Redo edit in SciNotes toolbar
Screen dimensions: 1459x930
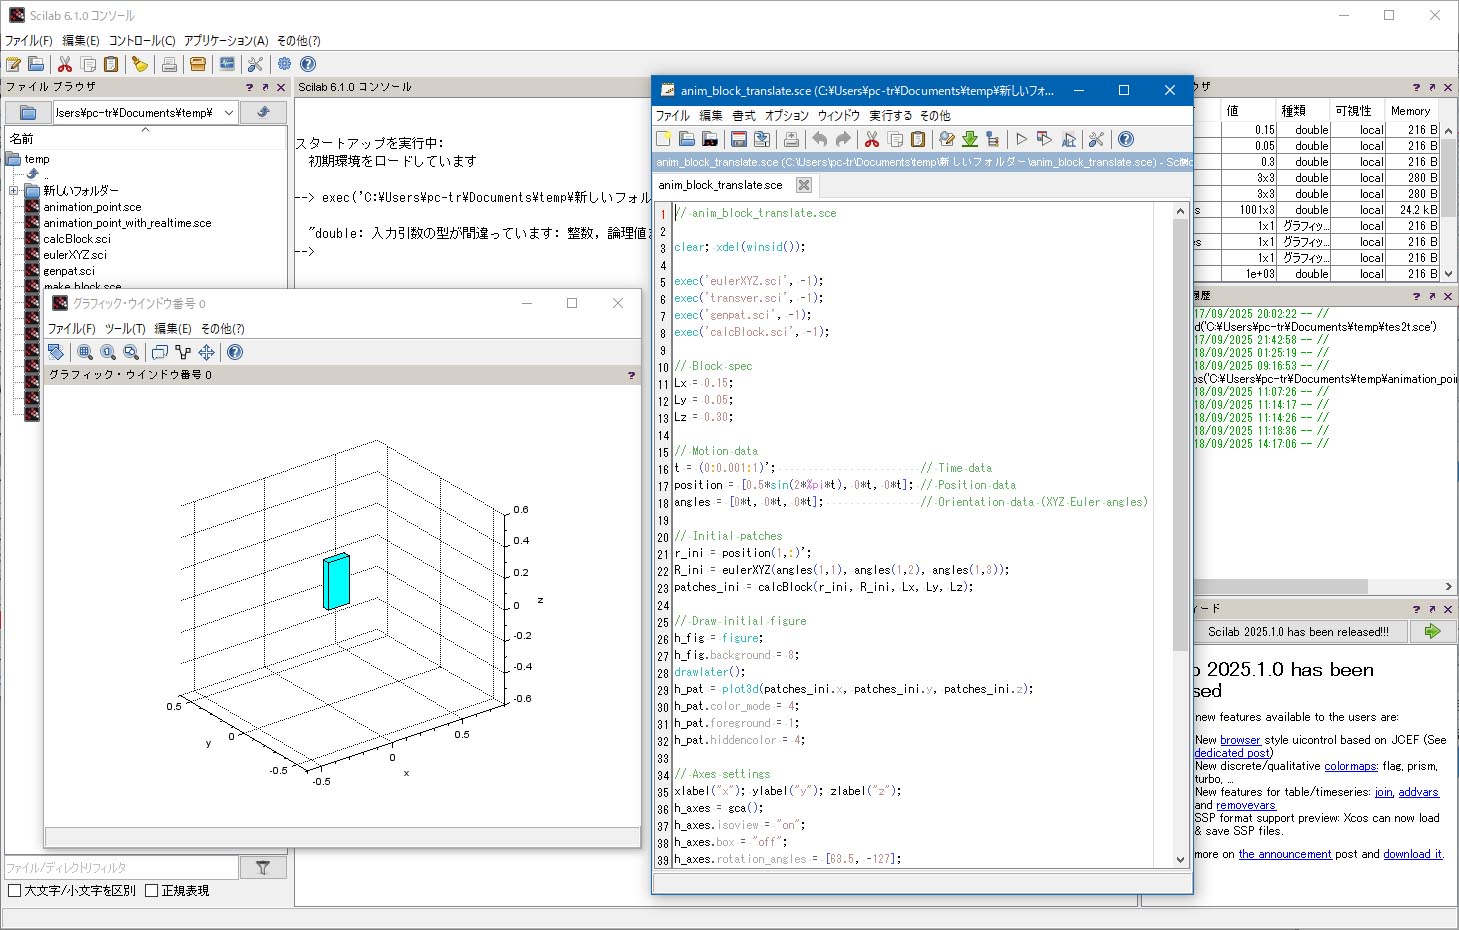(843, 139)
